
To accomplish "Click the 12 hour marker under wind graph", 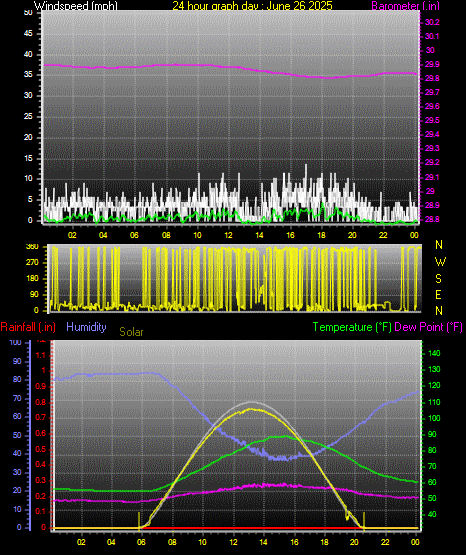I will pyautogui.click(x=228, y=235).
